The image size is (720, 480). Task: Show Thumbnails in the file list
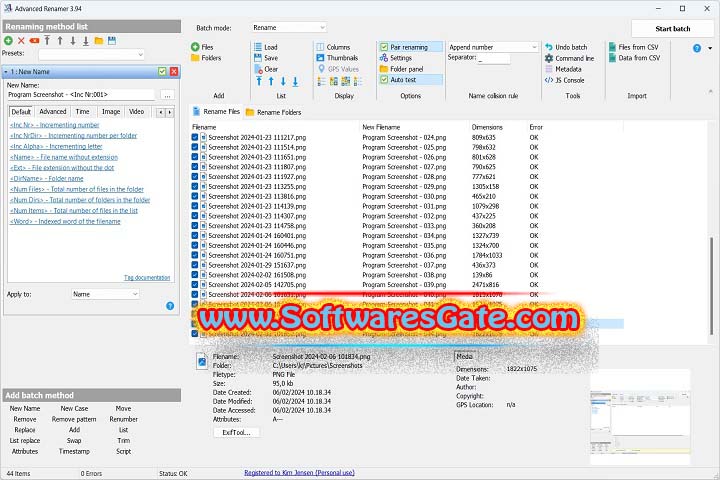[337, 58]
